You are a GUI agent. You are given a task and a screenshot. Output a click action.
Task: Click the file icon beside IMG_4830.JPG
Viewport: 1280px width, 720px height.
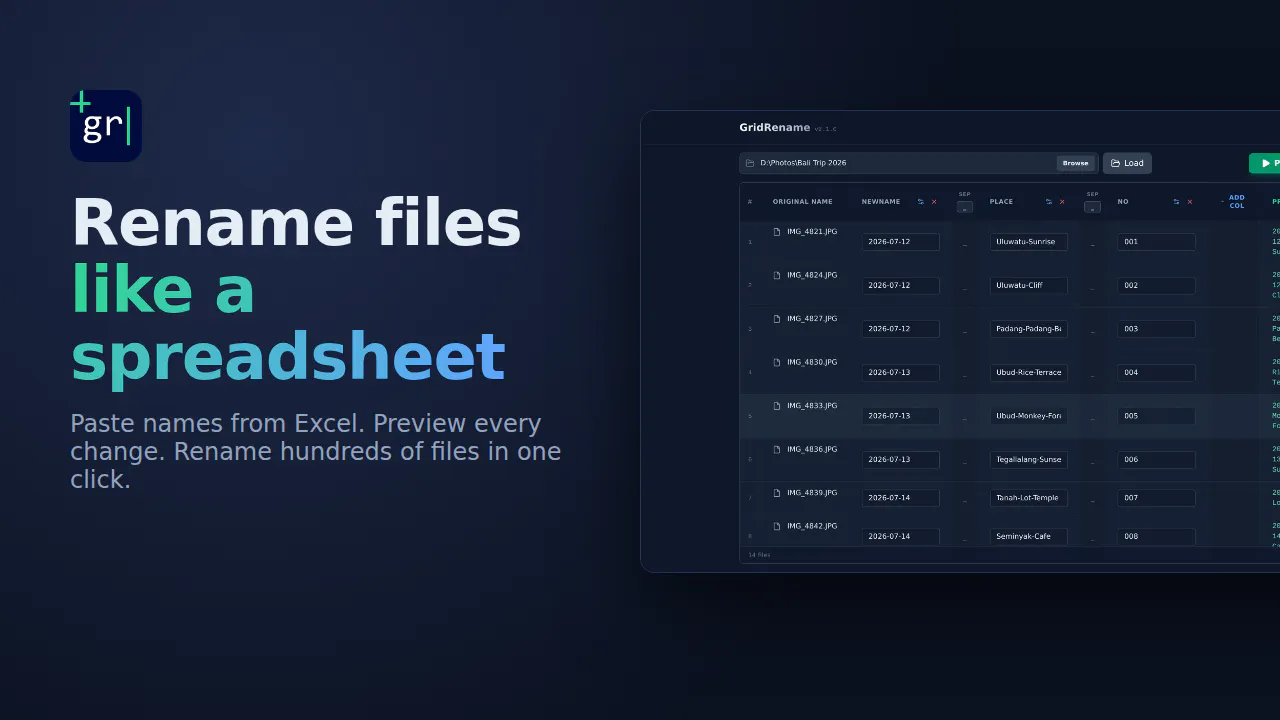[x=777, y=362]
